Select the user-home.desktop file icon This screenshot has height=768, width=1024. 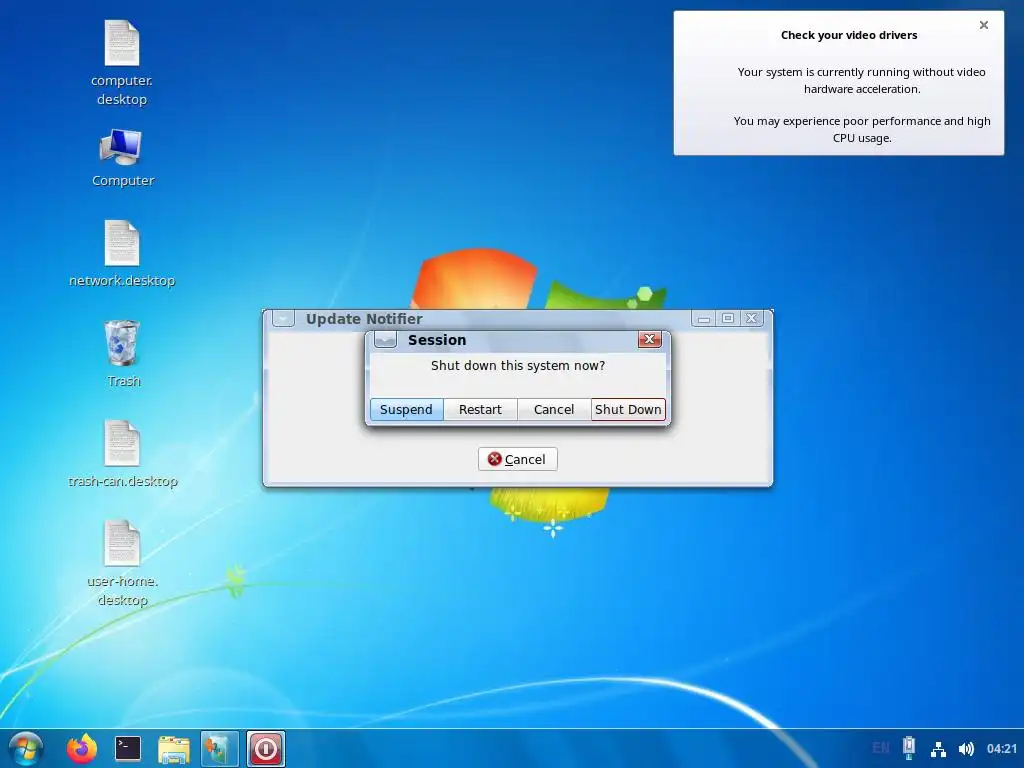[x=121, y=543]
